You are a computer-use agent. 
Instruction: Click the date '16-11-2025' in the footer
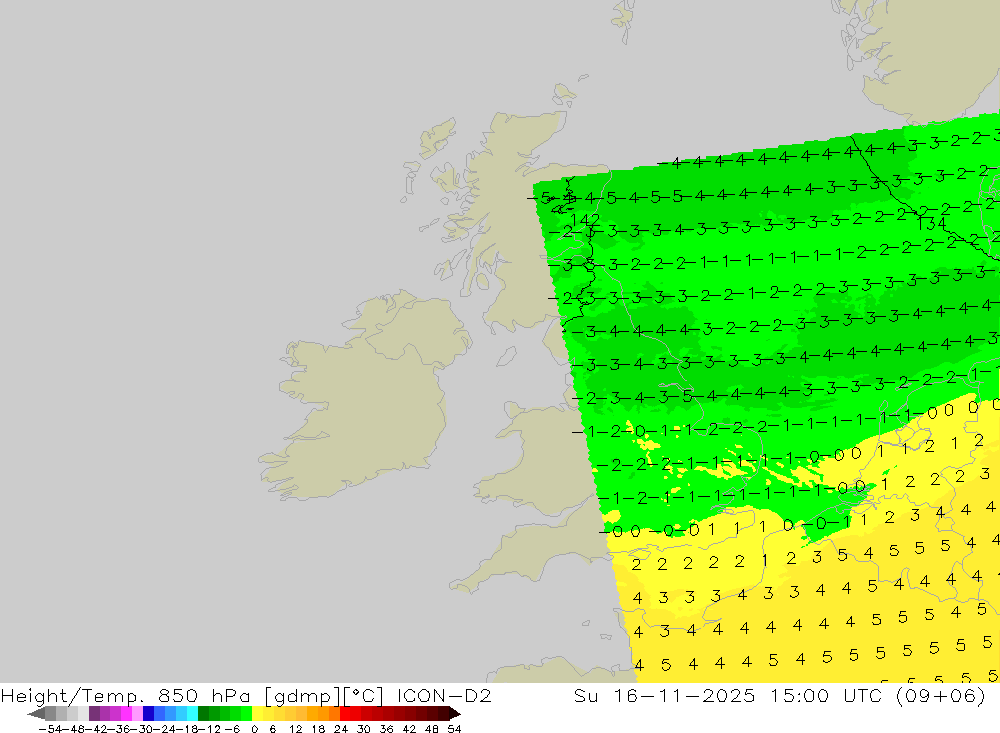(x=684, y=695)
